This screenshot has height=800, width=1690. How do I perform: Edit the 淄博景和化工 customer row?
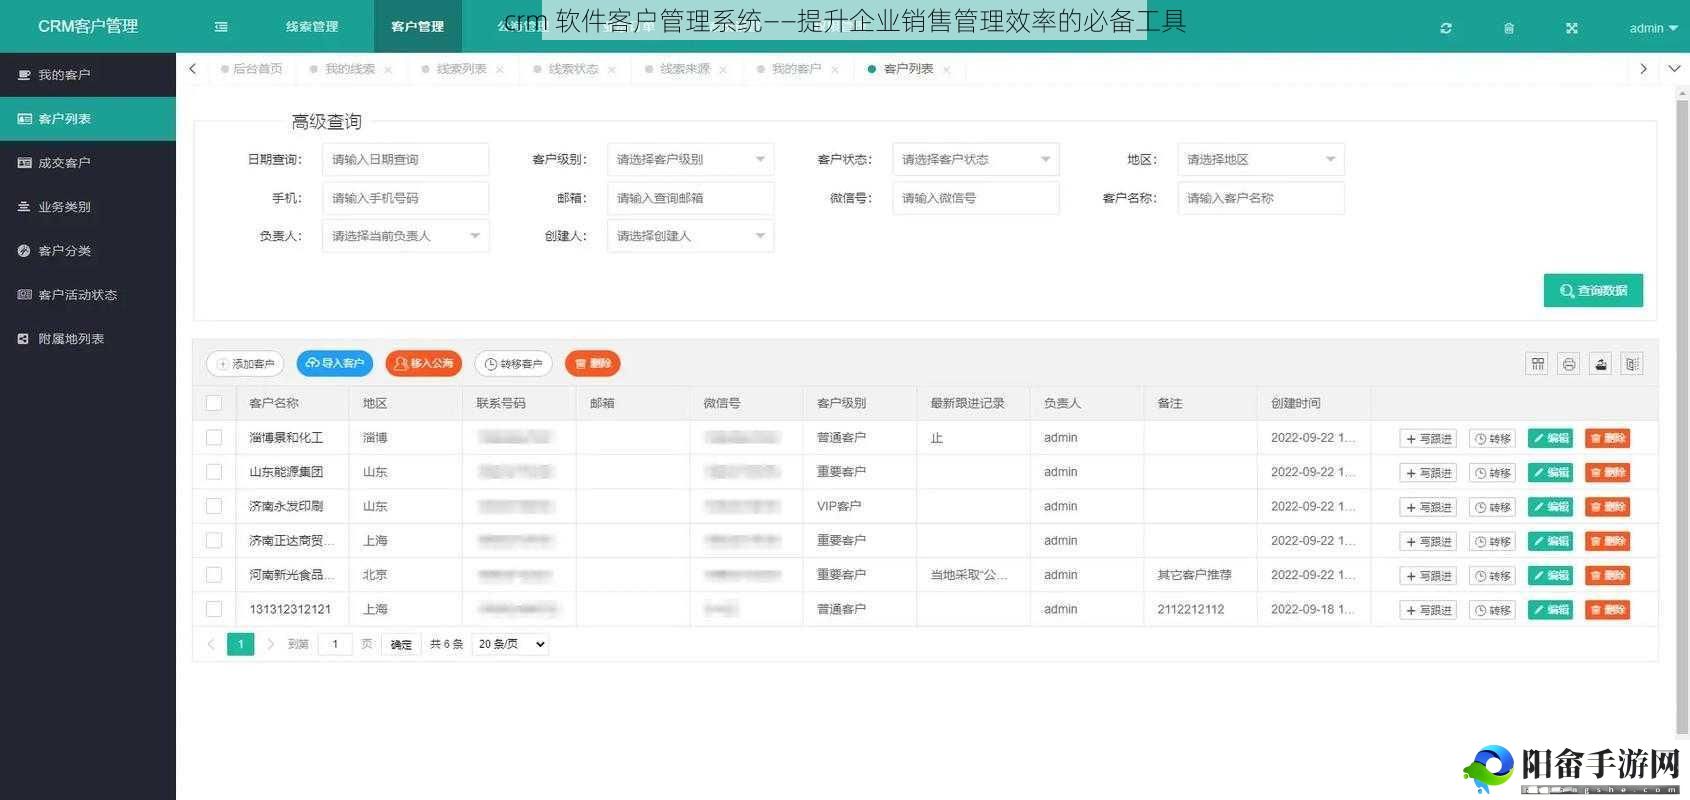1551,438
